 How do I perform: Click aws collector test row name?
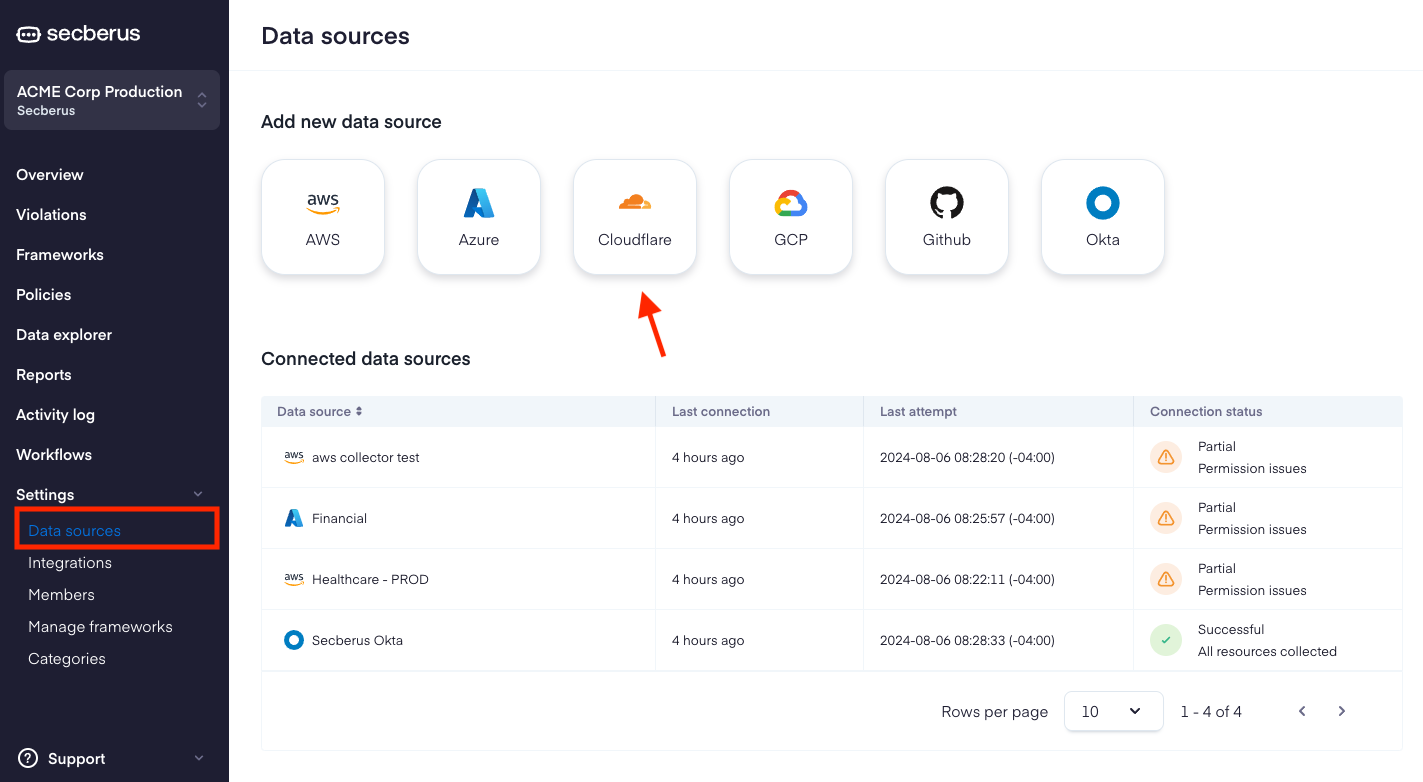(366, 457)
